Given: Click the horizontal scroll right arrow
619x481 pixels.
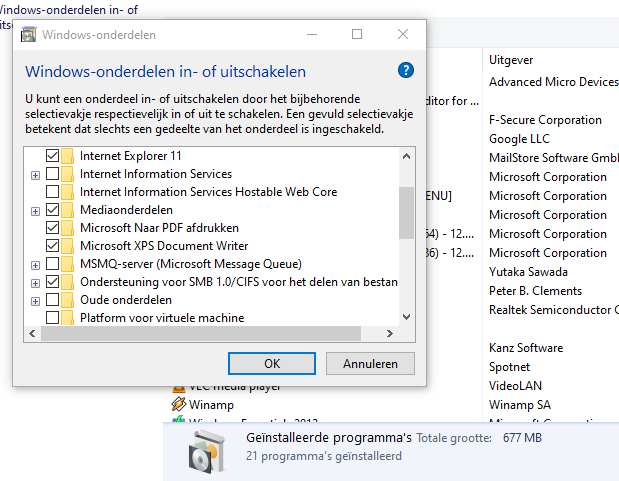Looking at the screenshot, I should click(390, 334).
